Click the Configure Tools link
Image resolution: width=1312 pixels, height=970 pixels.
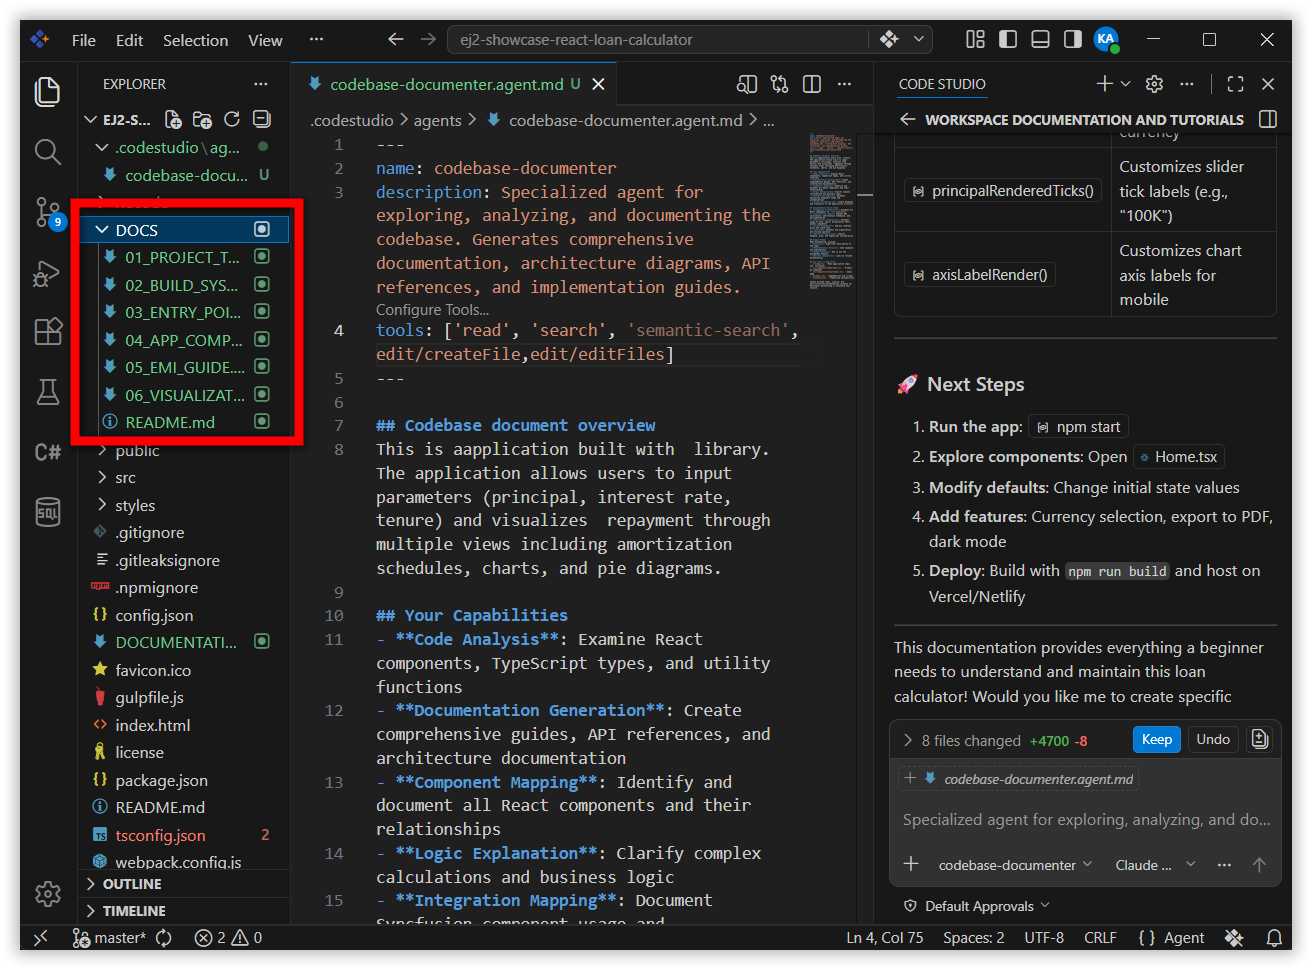point(432,310)
